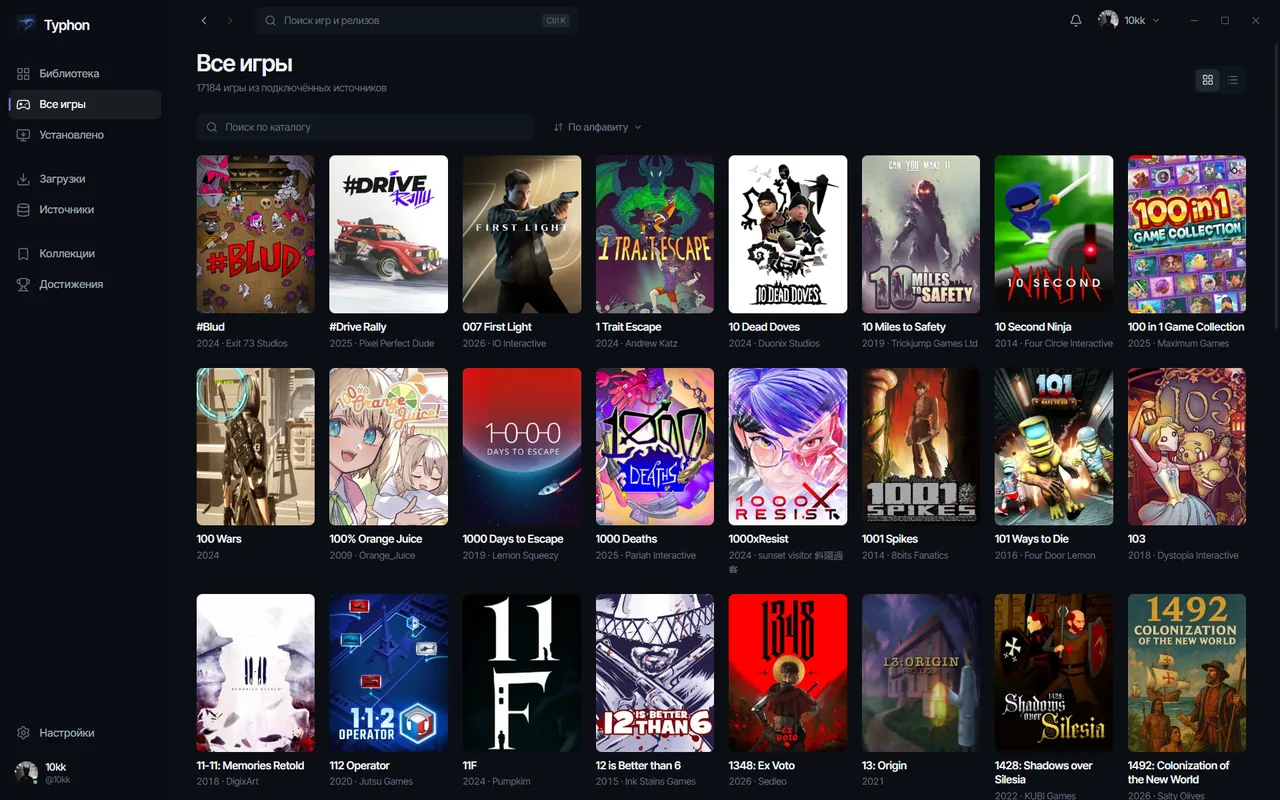Select Все игры in the sidebar
The height and width of the screenshot is (800, 1280).
pyautogui.click(x=85, y=104)
